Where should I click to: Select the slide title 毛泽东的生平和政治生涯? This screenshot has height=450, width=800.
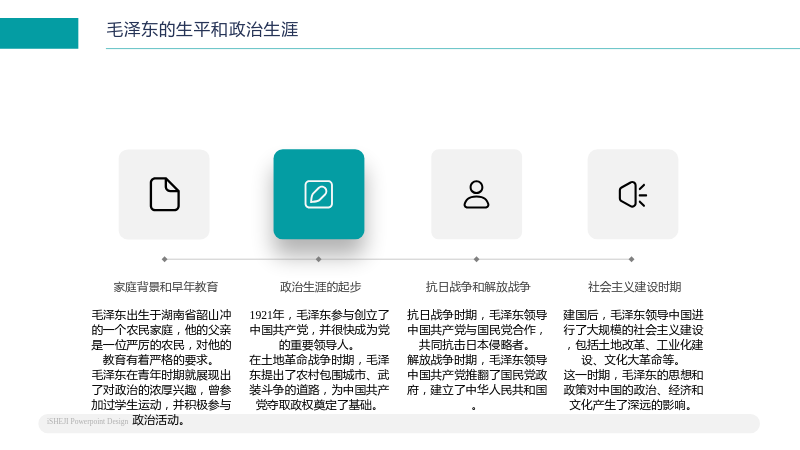point(202,30)
